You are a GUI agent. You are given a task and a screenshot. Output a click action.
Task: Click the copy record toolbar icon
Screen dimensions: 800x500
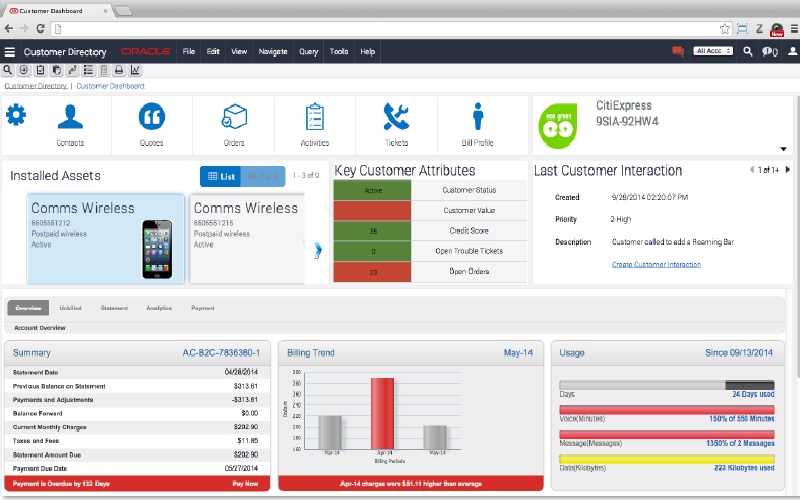[x=56, y=70]
